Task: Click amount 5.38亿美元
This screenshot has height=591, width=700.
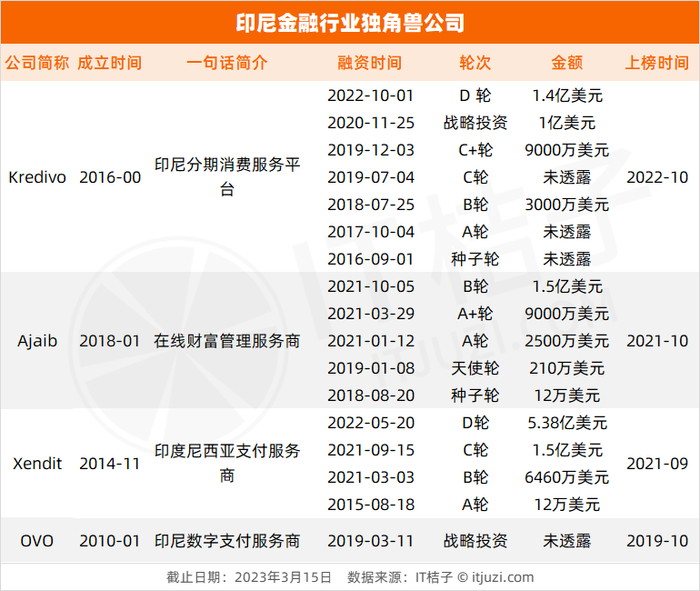Action: (567, 423)
